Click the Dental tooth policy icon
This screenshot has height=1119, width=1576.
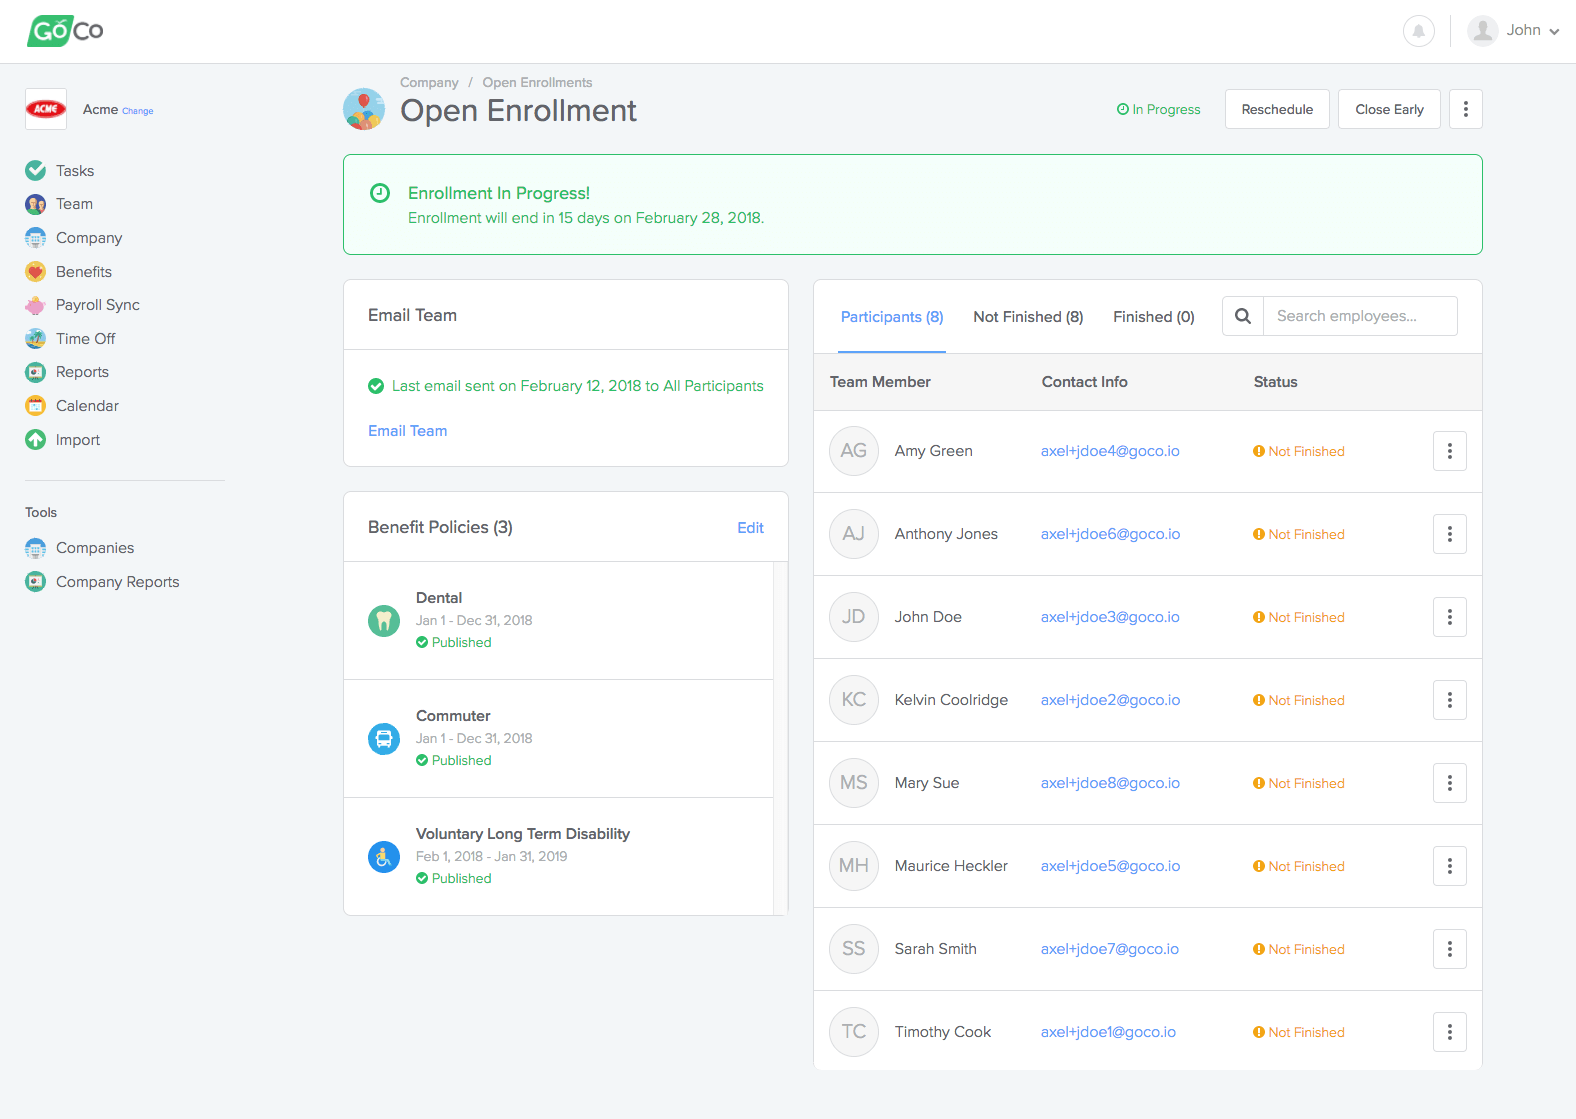[x=384, y=621]
